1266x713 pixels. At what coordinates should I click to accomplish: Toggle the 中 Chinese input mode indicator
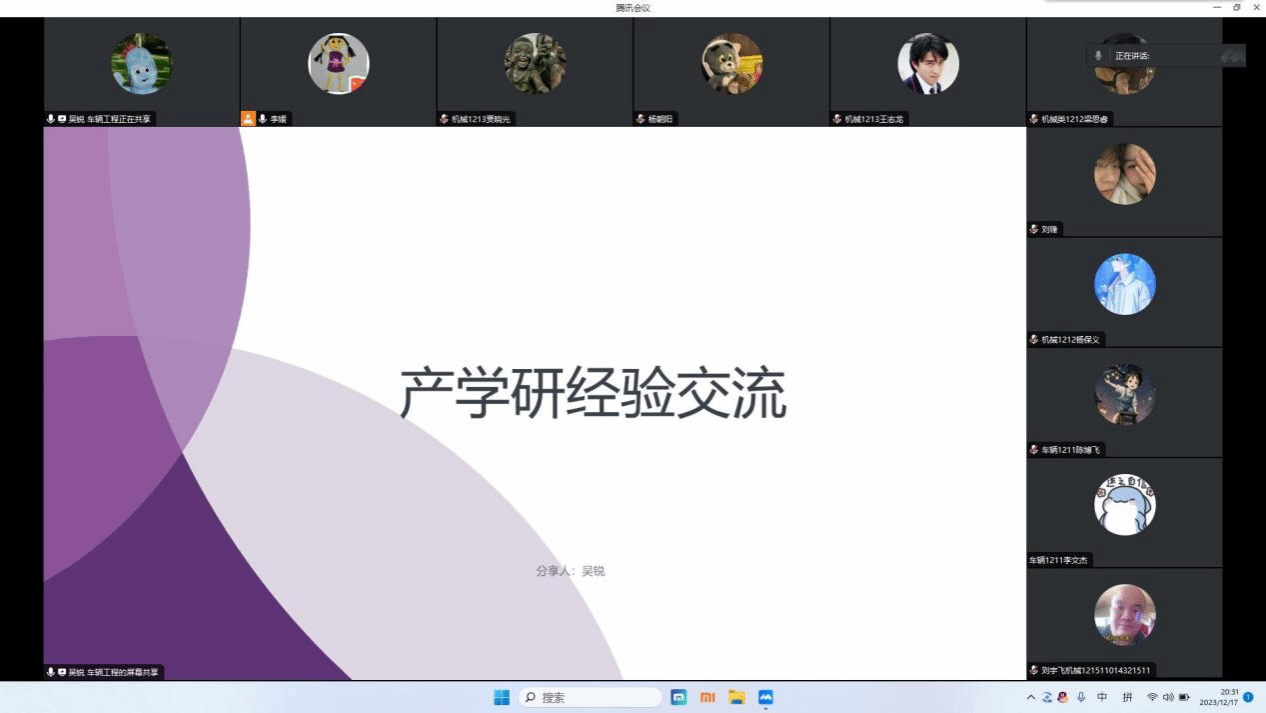(x=1102, y=697)
